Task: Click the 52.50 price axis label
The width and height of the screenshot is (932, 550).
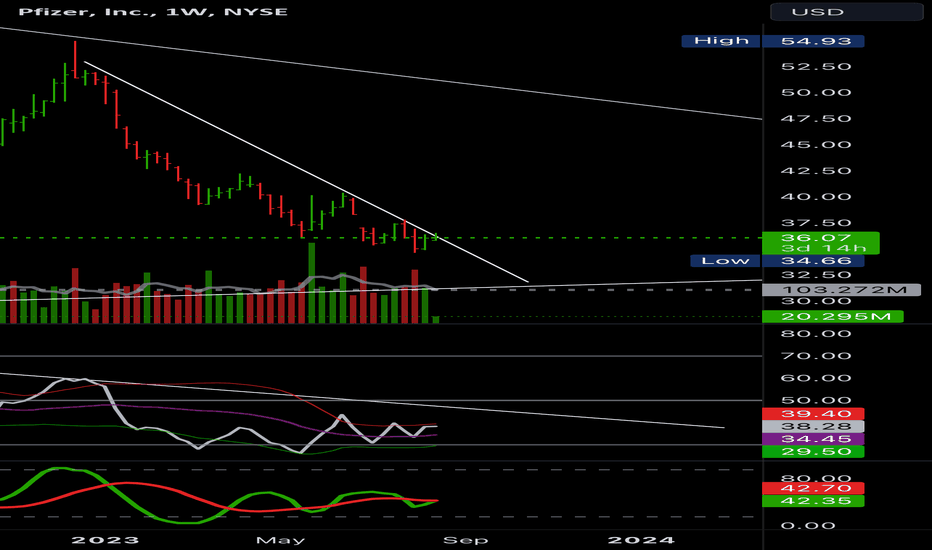Action: click(816, 67)
